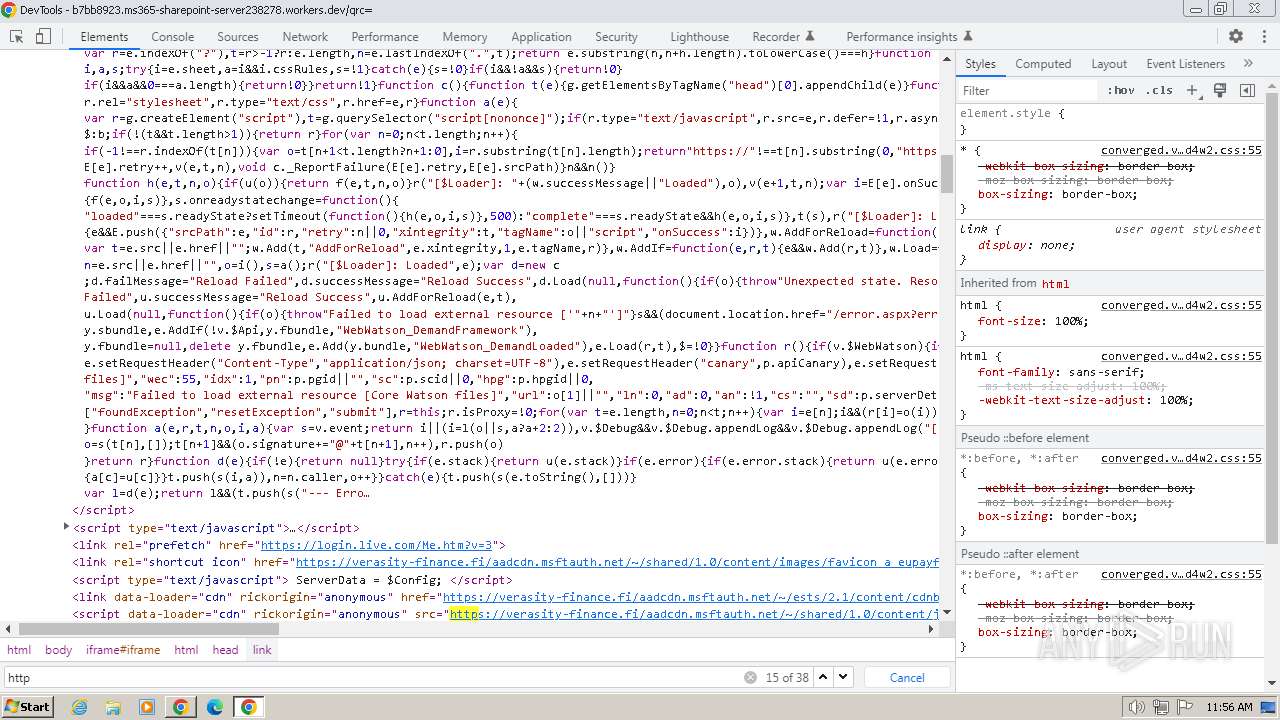Open File Explorer from the taskbar
The width and height of the screenshot is (1280, 720).
(114, 707)
